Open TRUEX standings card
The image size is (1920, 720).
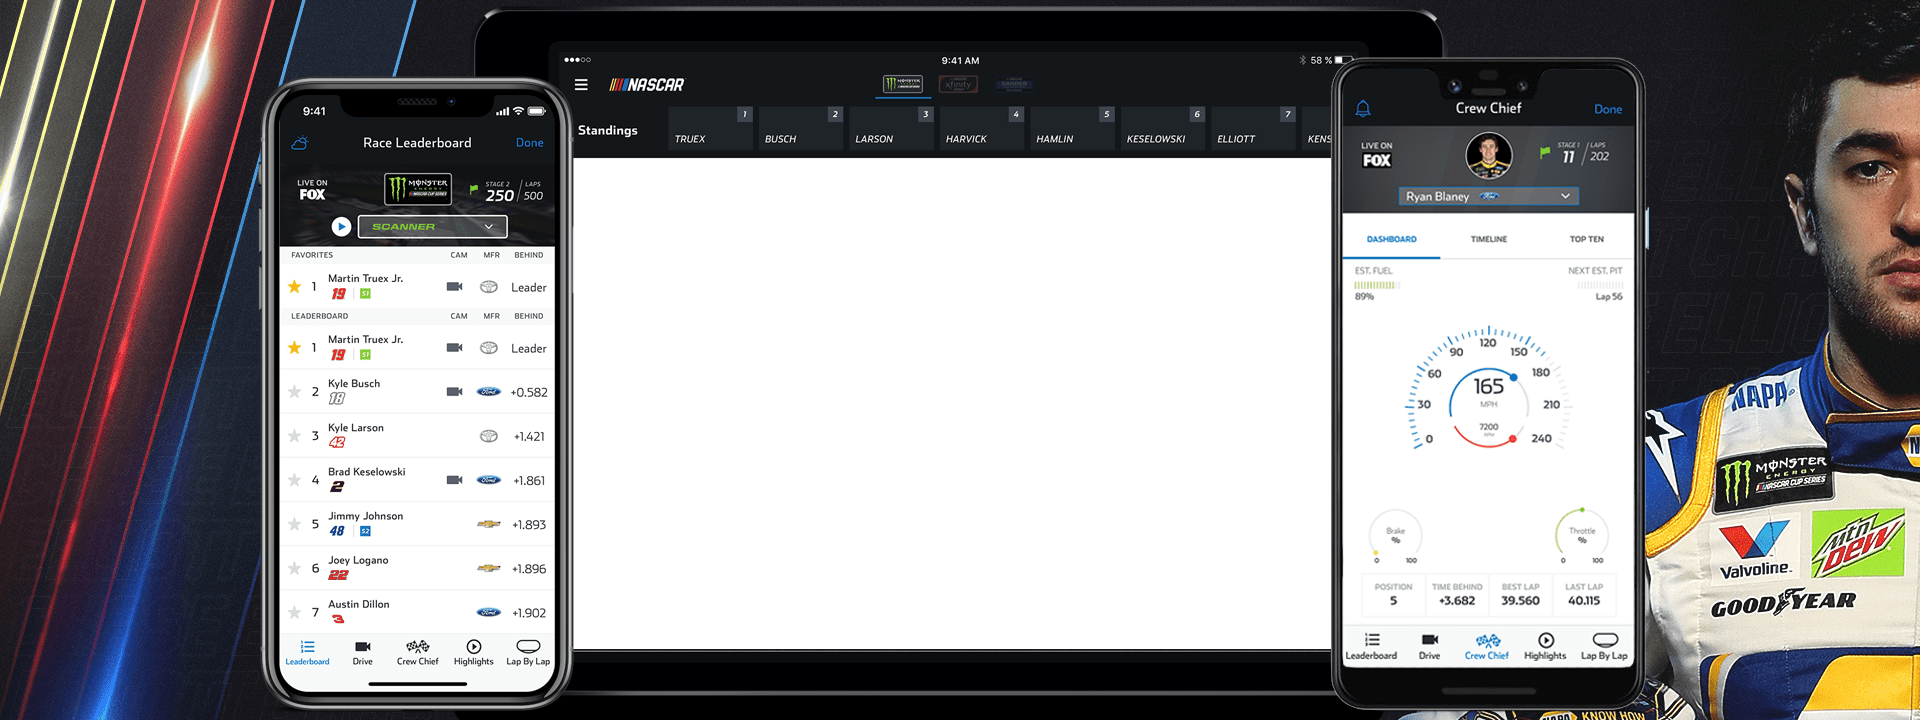710,128
